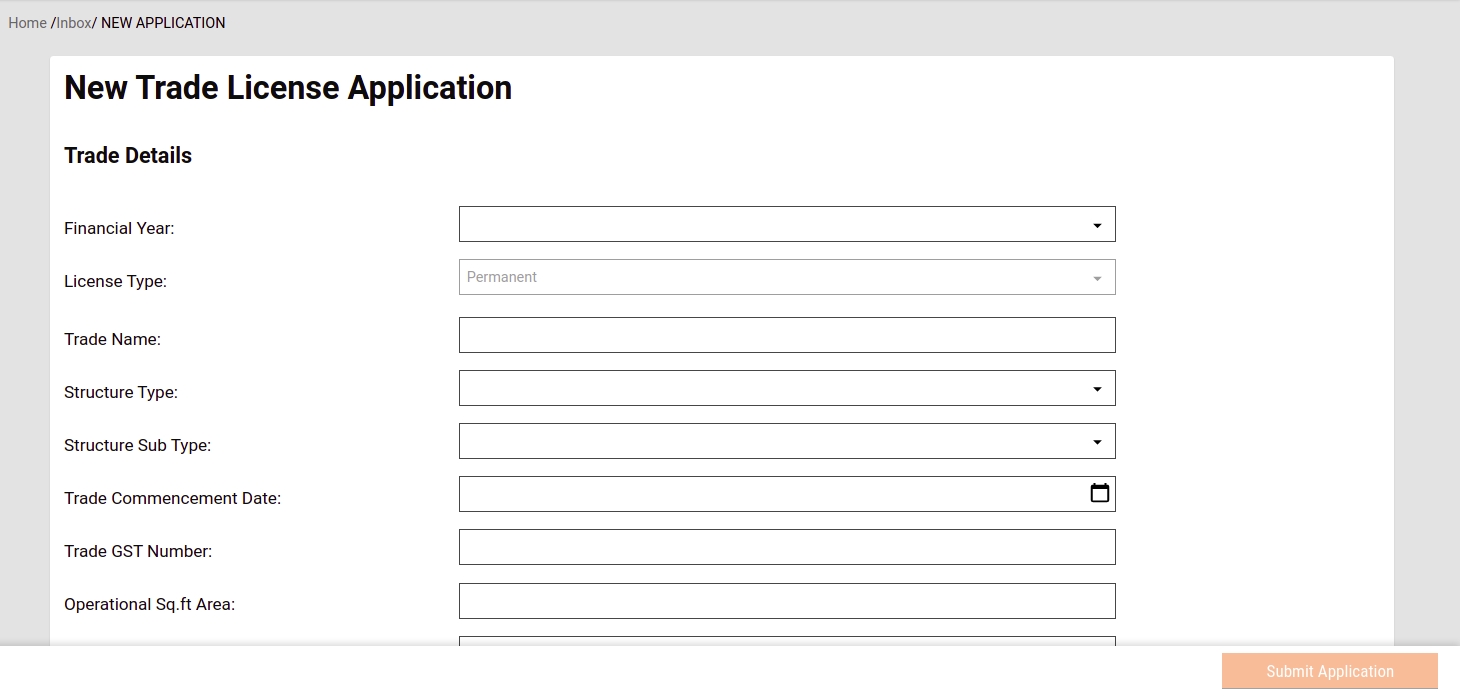Screen dimensions: 1460x696
Task: Click the Trade GST Number input box
Action: pyautogui.click(x=786, y=547)
